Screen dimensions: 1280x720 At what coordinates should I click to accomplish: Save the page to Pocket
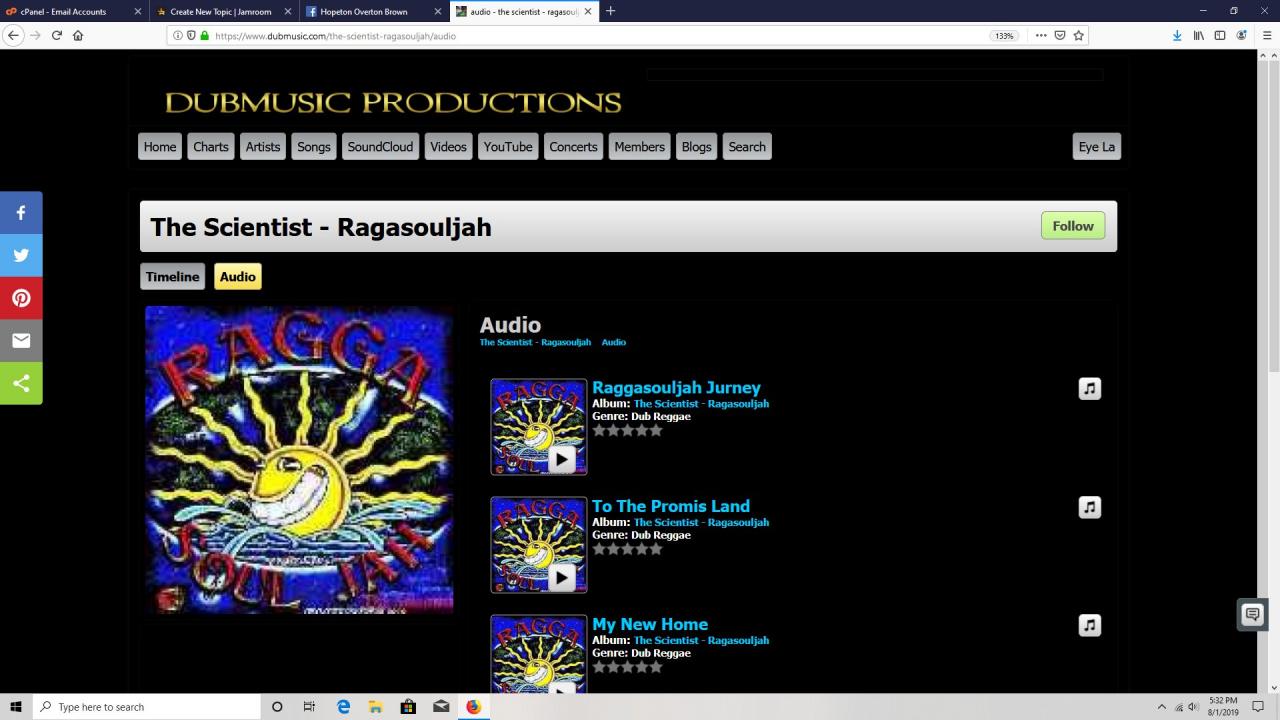(x=1060, y=35)
